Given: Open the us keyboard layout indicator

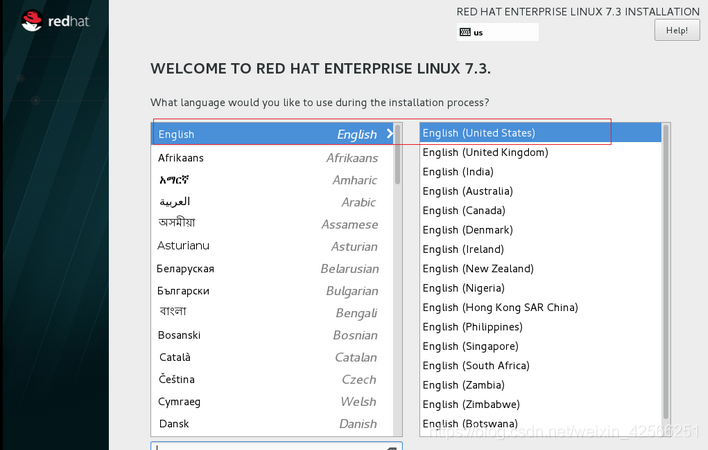Looking at the screenshot, I should (x=498, y=32).
